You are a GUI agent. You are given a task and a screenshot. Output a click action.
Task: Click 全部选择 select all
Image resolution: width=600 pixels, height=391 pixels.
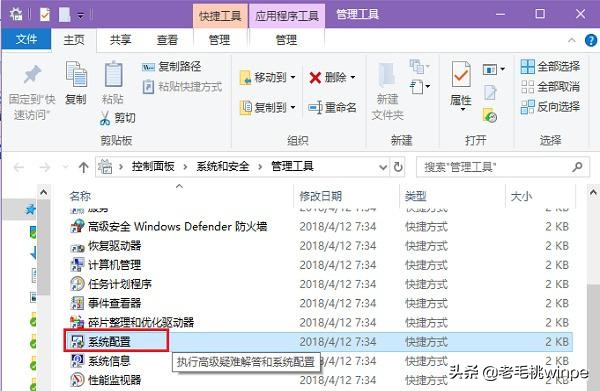550,67
